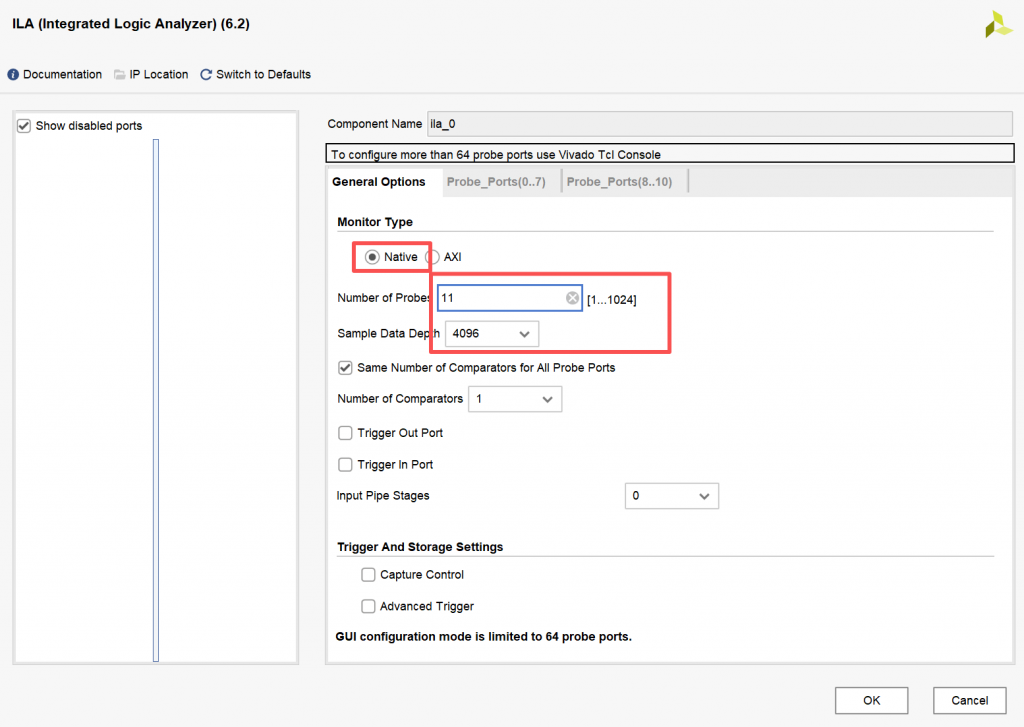1024x727 pixels.
Task: Switch to the Probe_Ports(0..7) tab
Action: [496, 182]
